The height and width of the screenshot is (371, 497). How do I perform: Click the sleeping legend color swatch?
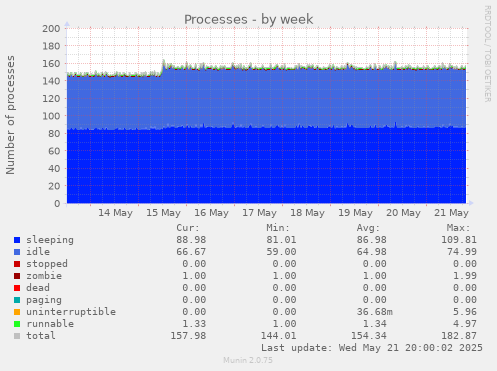coord(17,240)
